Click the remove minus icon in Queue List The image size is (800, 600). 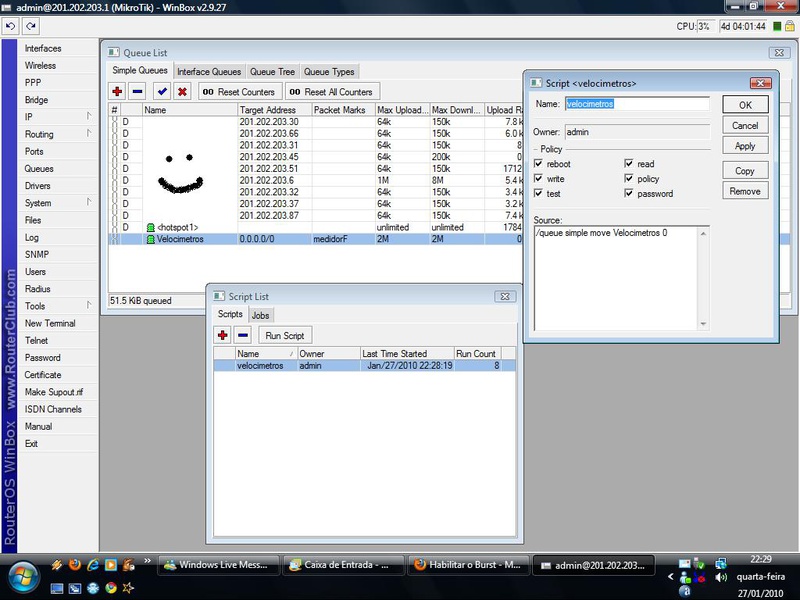(x=138, y=92)
